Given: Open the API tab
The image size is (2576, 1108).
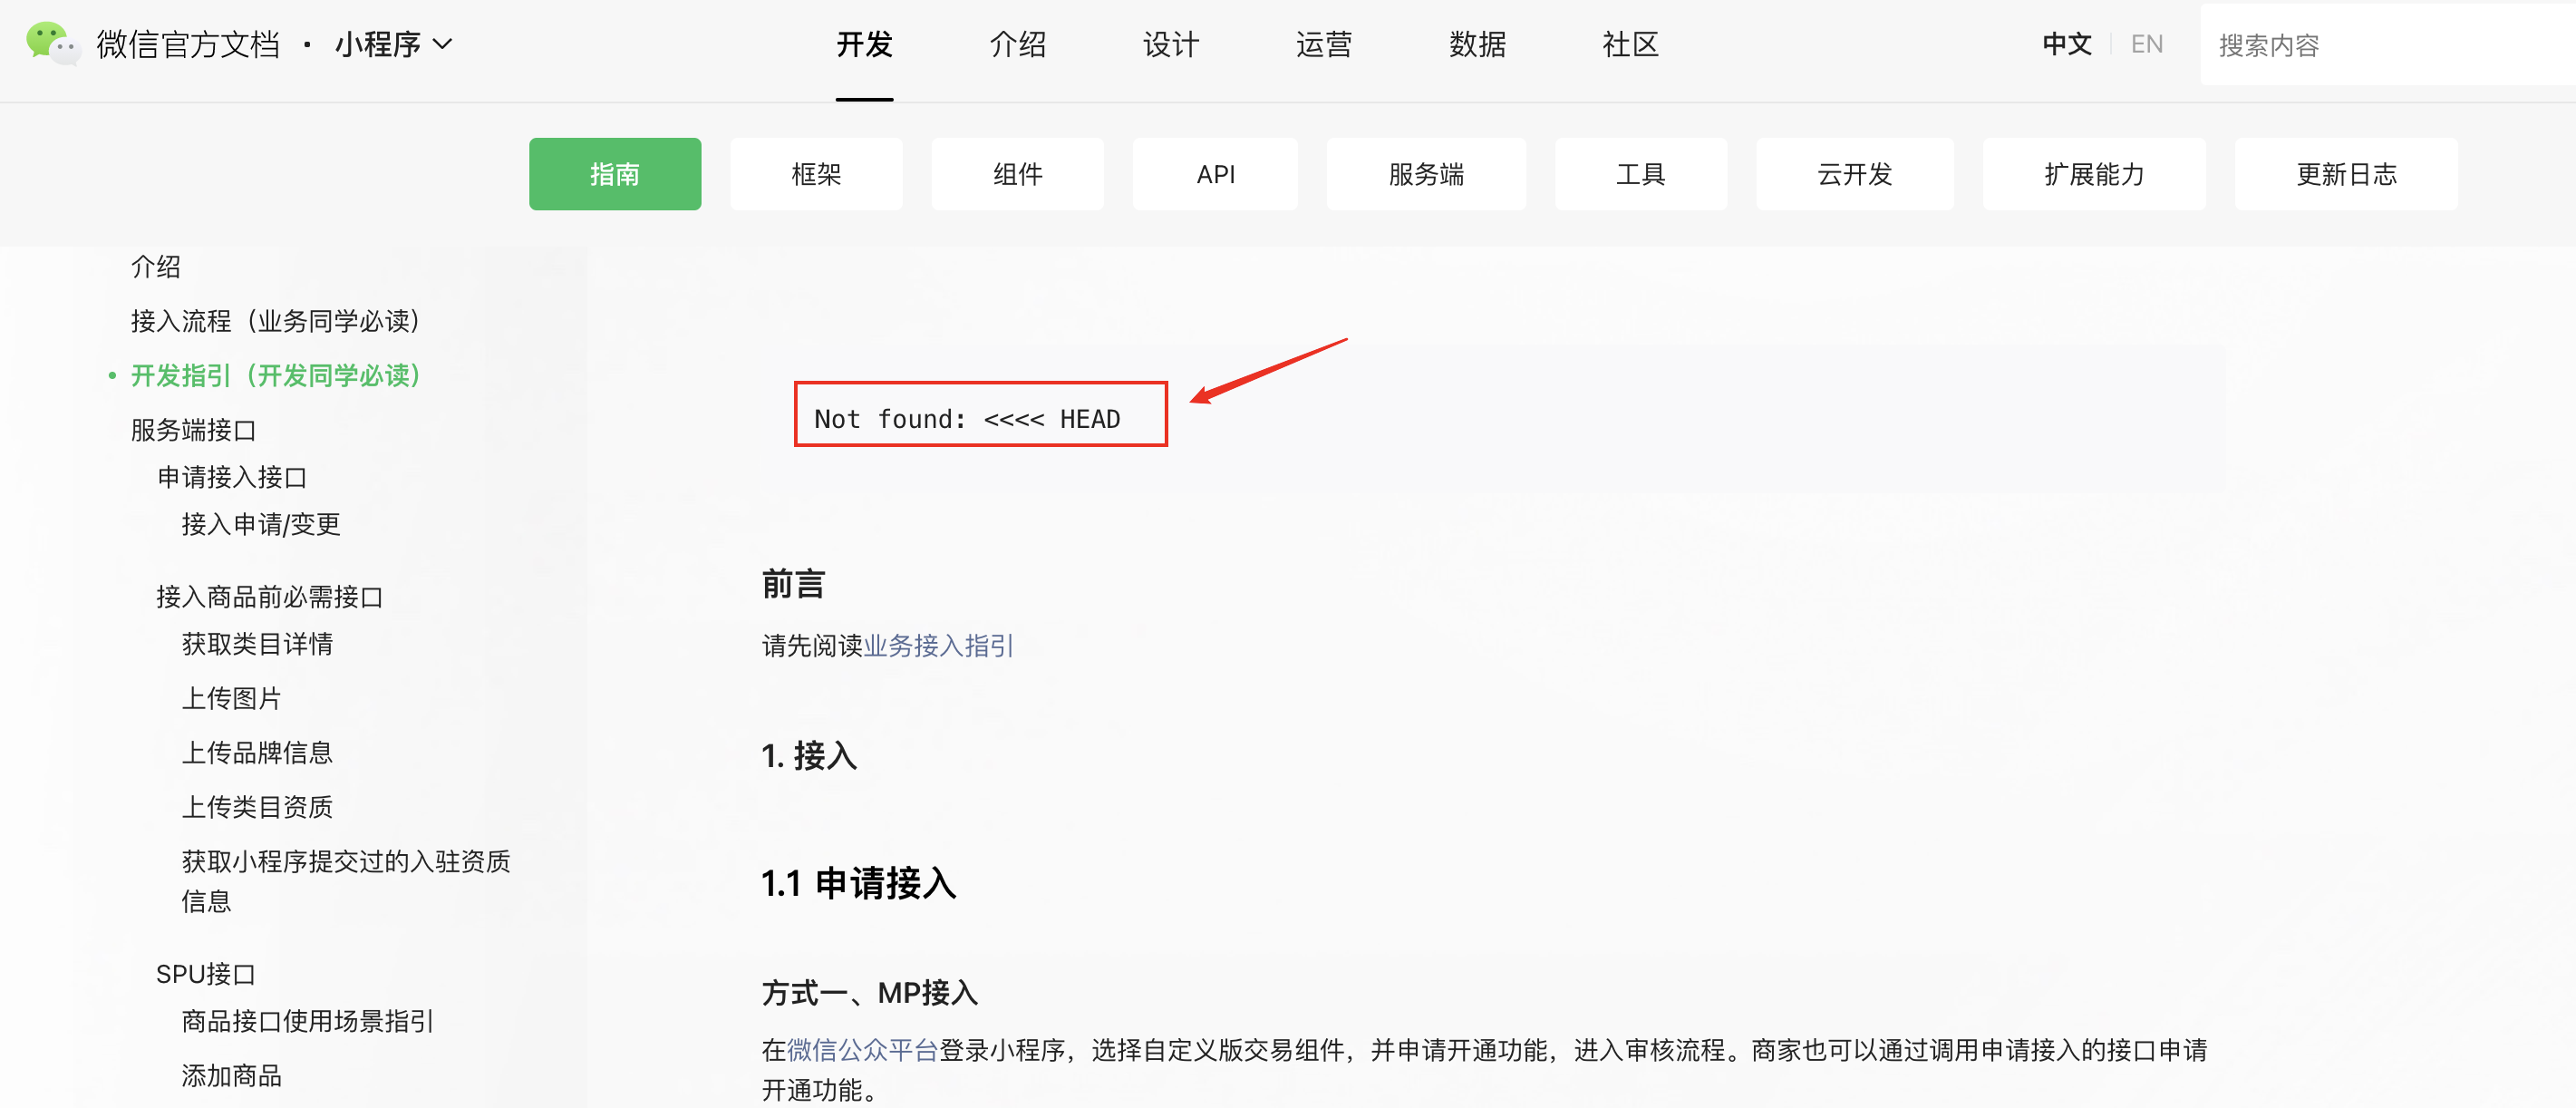Looking at the screenshot, I should pyautogui.click(x=1215, y=174).
